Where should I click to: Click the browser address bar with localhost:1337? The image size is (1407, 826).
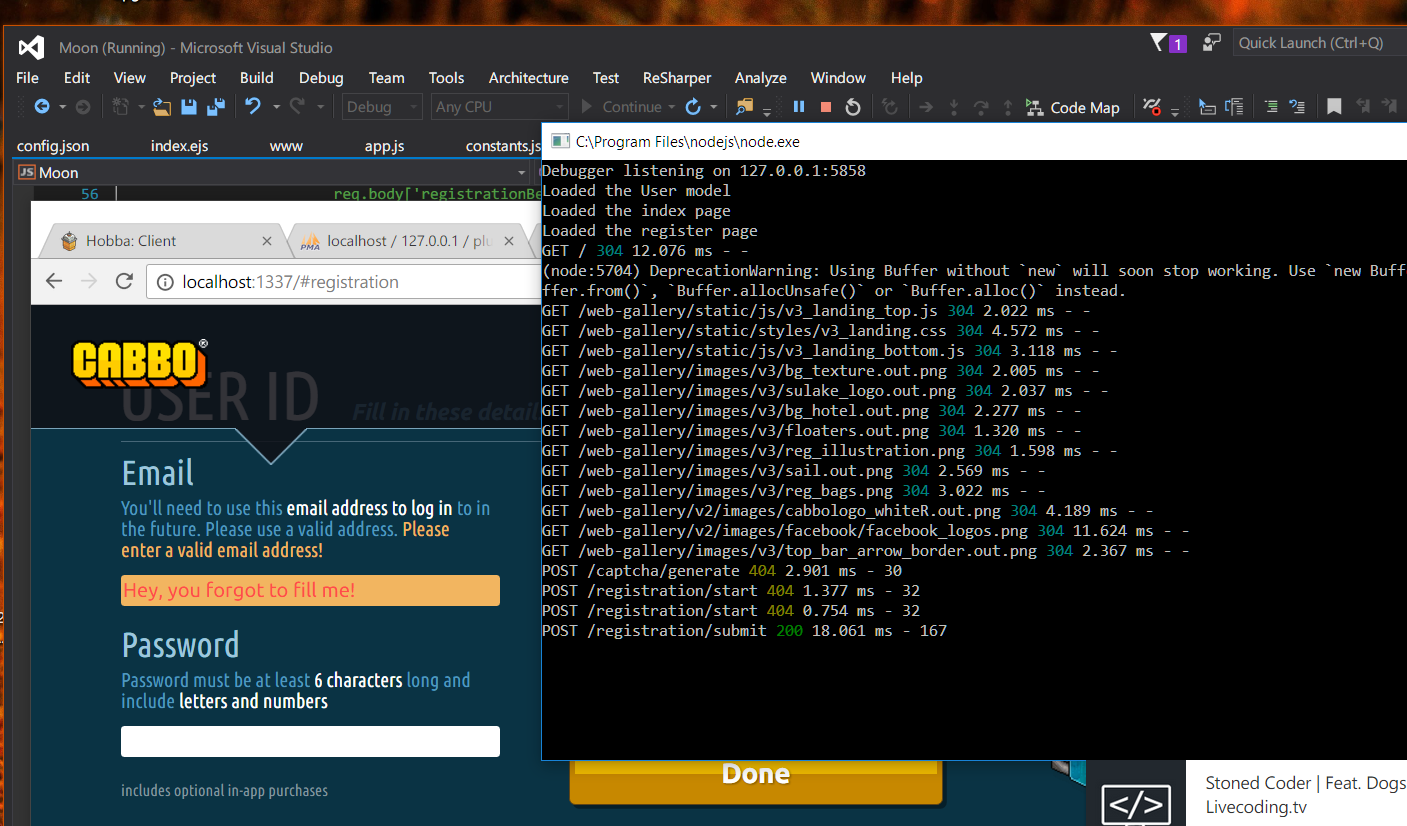(x=345, y=282)
